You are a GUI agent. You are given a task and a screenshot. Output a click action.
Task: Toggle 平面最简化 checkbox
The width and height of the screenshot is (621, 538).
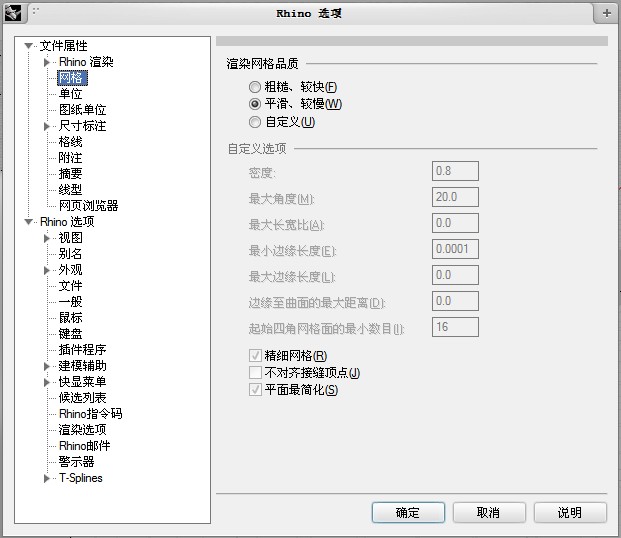255,390
